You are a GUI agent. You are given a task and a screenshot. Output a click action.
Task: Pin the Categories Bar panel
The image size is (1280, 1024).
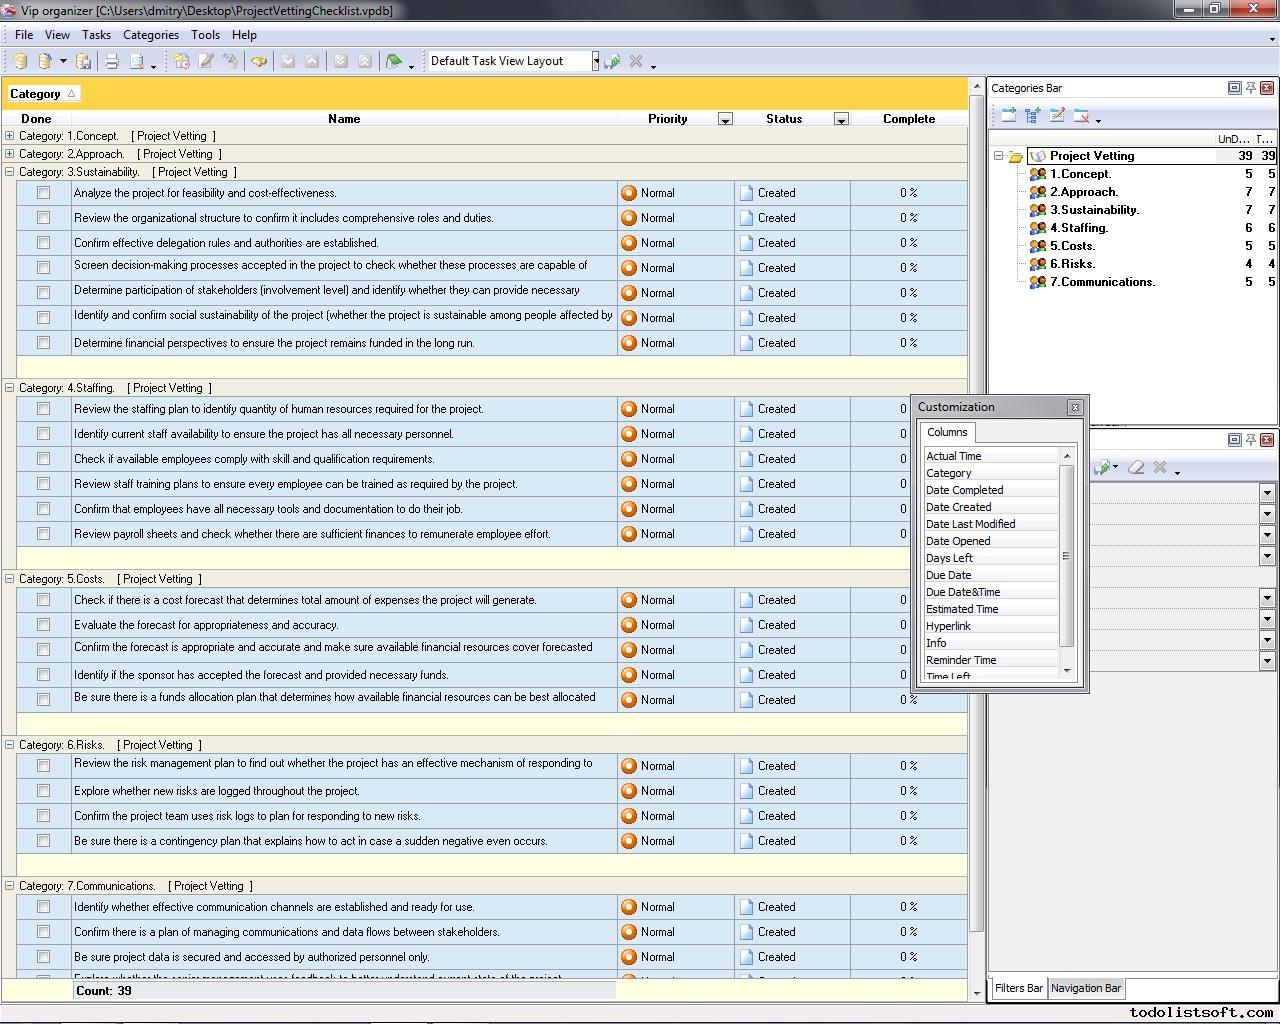pos(1250,88)
